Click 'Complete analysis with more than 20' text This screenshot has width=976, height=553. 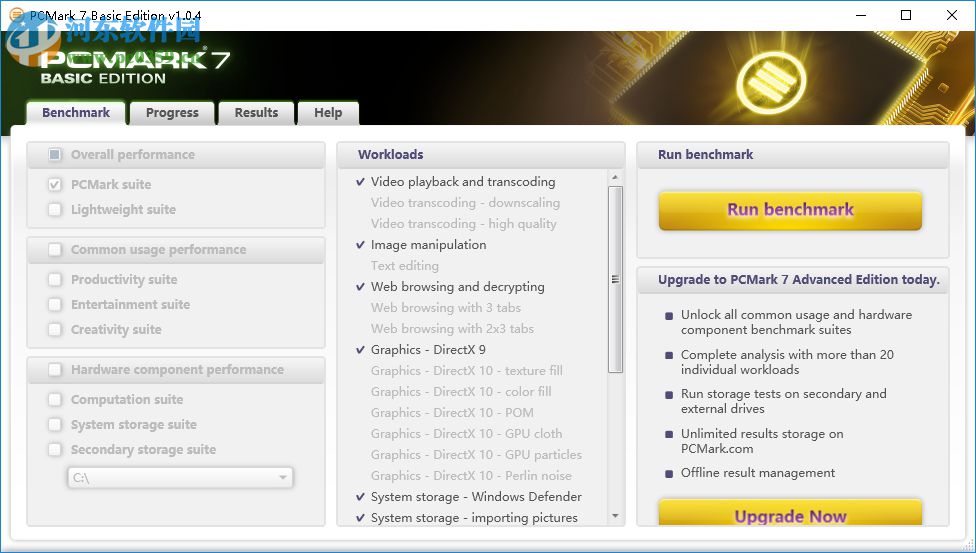(x=787, y=362)
